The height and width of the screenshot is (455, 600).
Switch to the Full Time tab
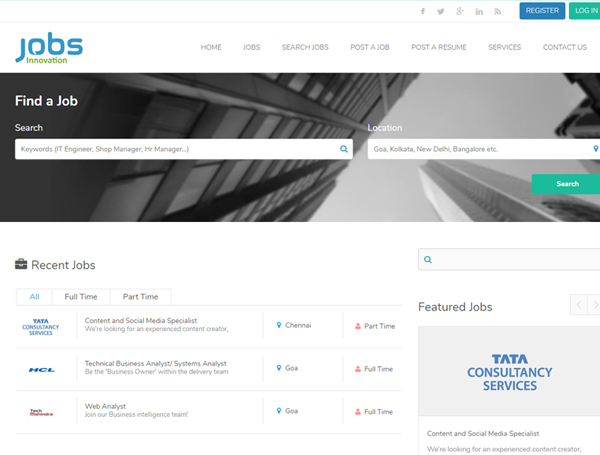tap(81, 297)
